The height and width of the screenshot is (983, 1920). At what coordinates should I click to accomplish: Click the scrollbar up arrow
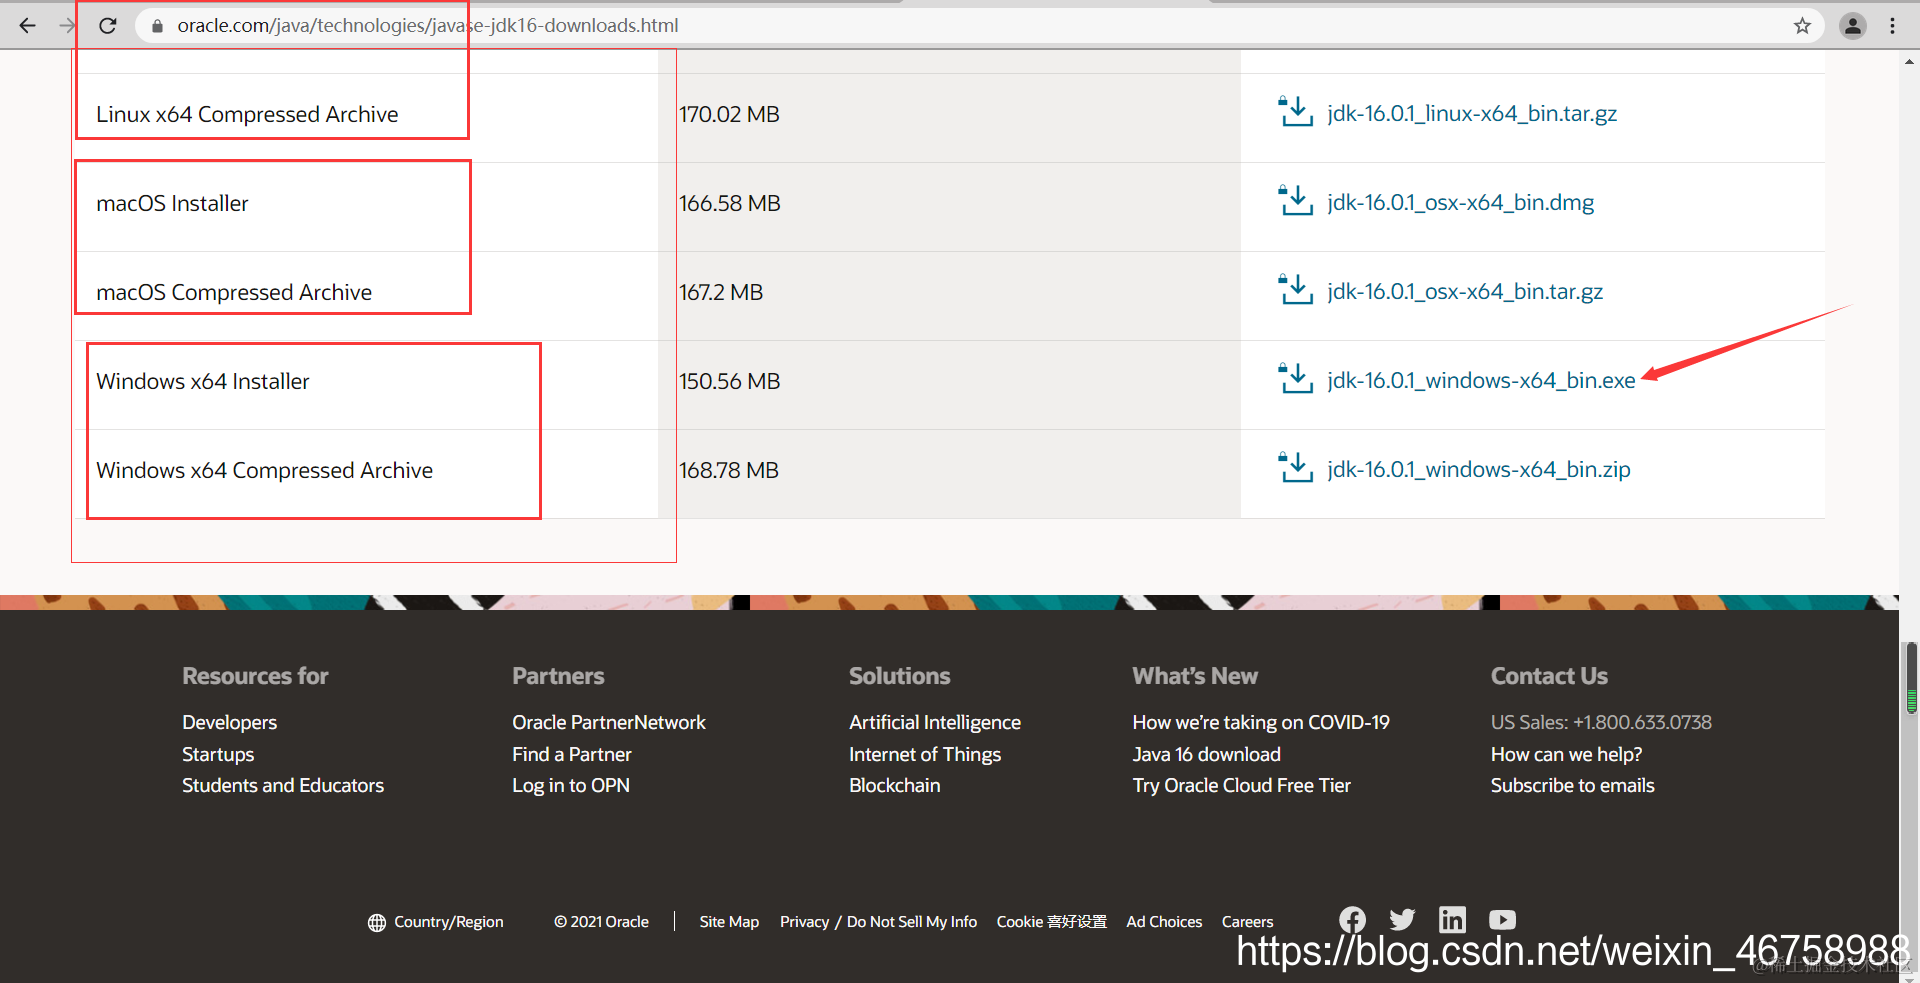1910,61
